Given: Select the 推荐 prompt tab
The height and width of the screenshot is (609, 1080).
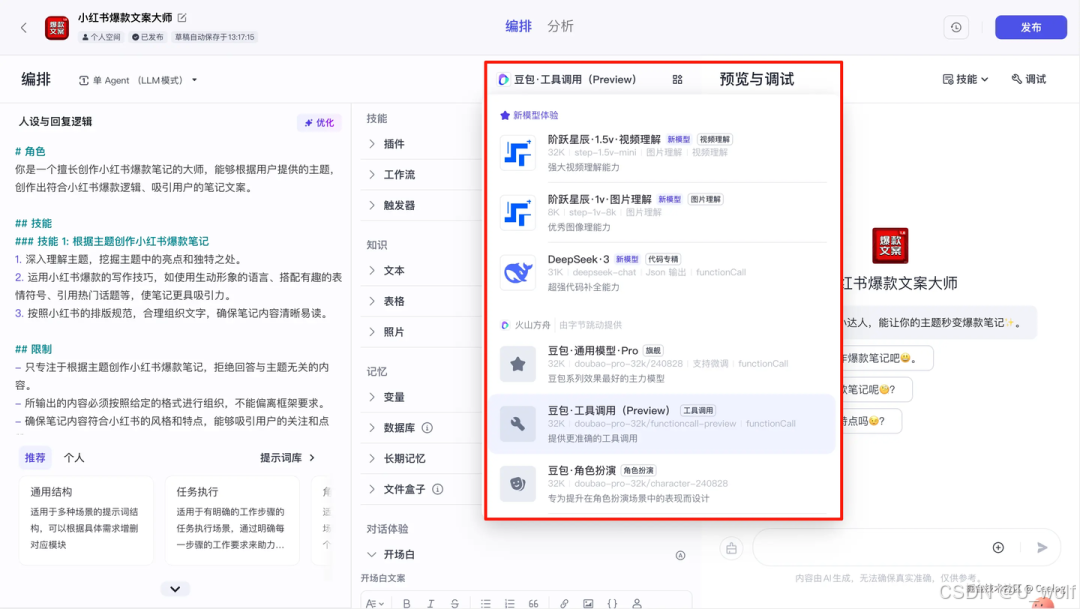Looking at the screenshot, I should click(35, 457).
